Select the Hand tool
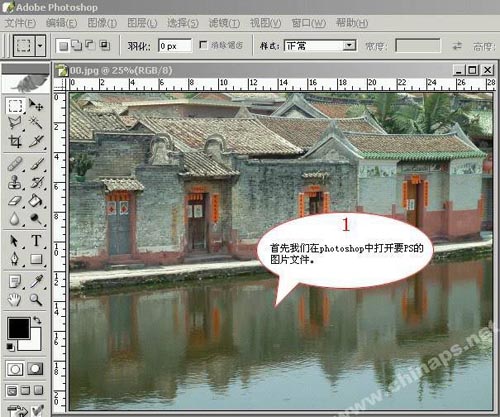Viewport: 500px width, 417px height. [x=15, y=300]
